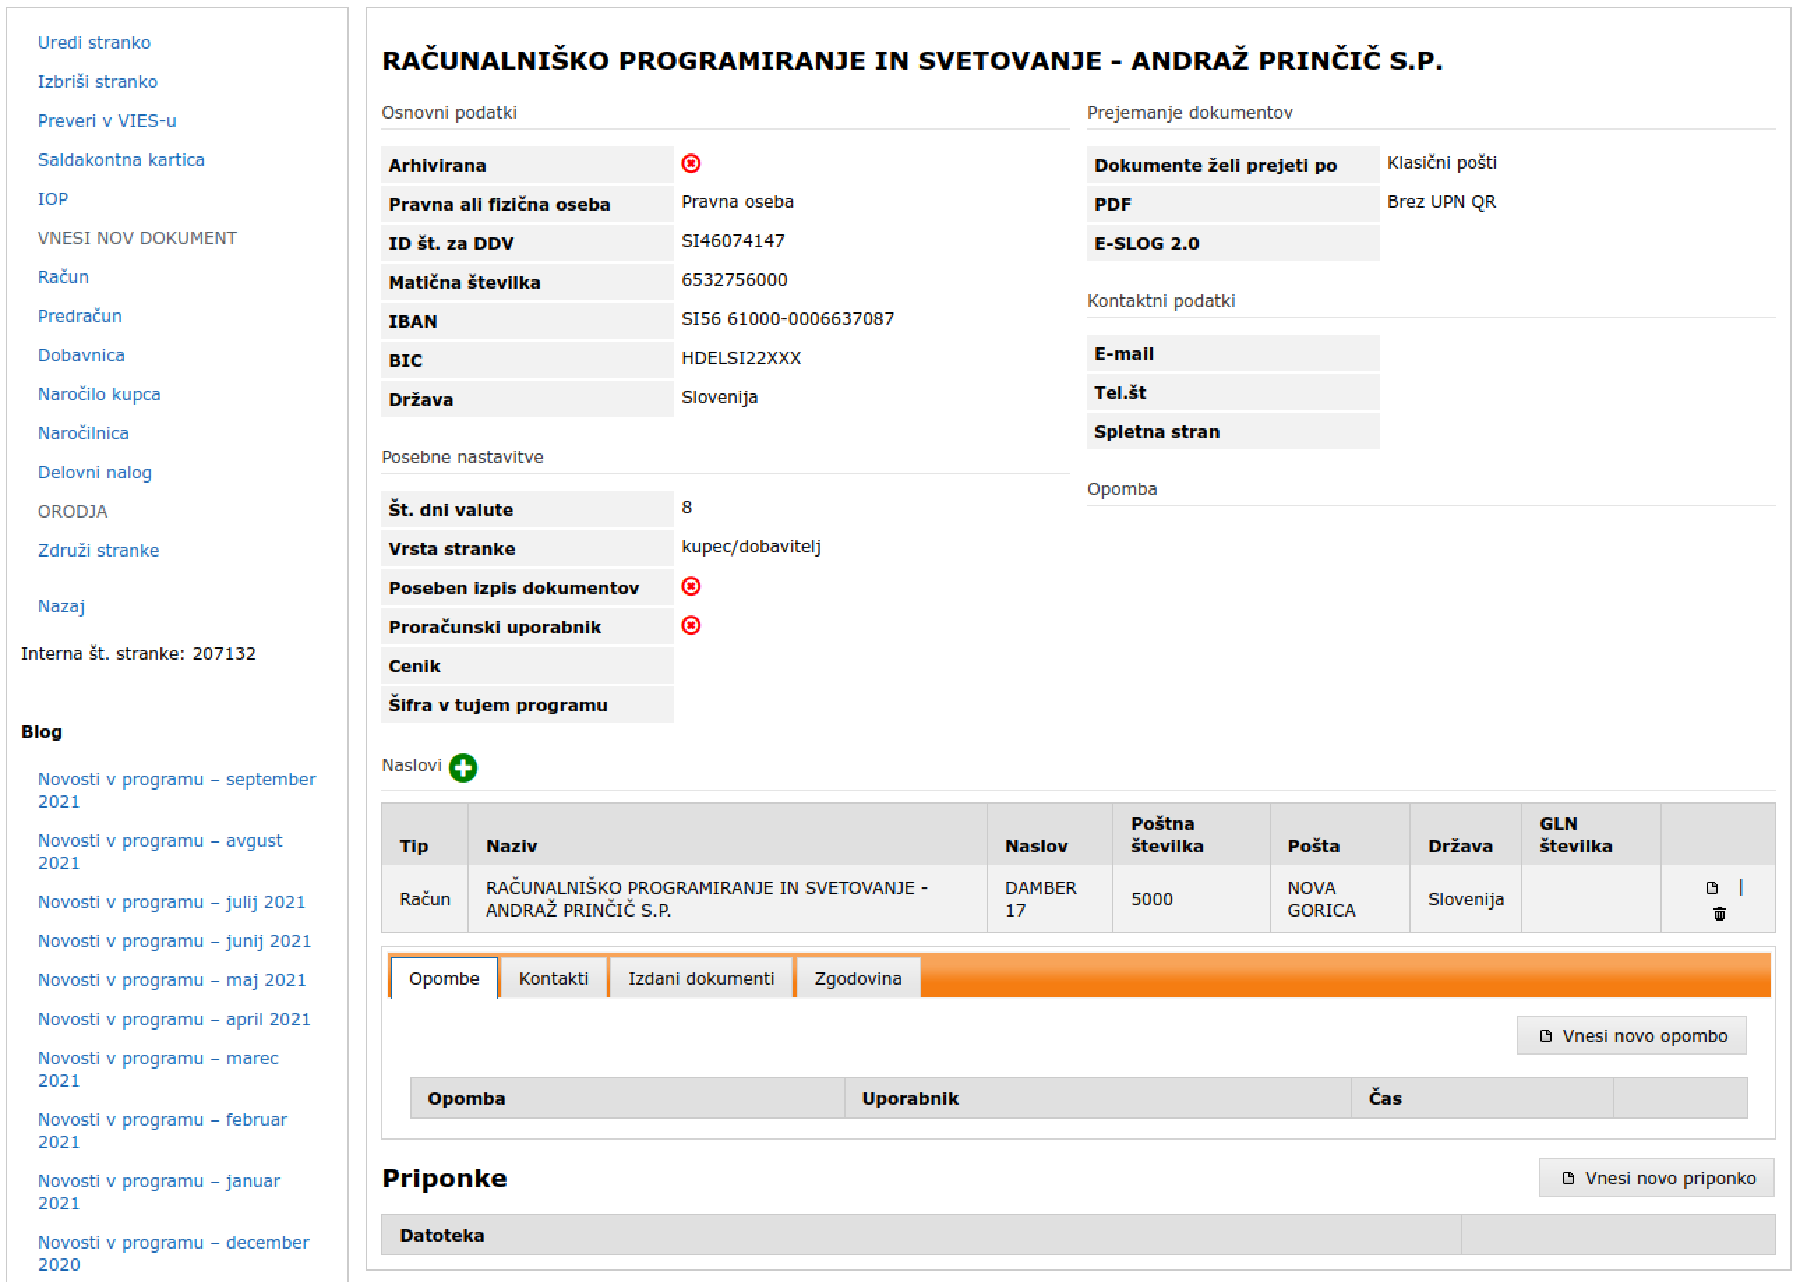Select the Zgodovina tab

click(857, 978)
